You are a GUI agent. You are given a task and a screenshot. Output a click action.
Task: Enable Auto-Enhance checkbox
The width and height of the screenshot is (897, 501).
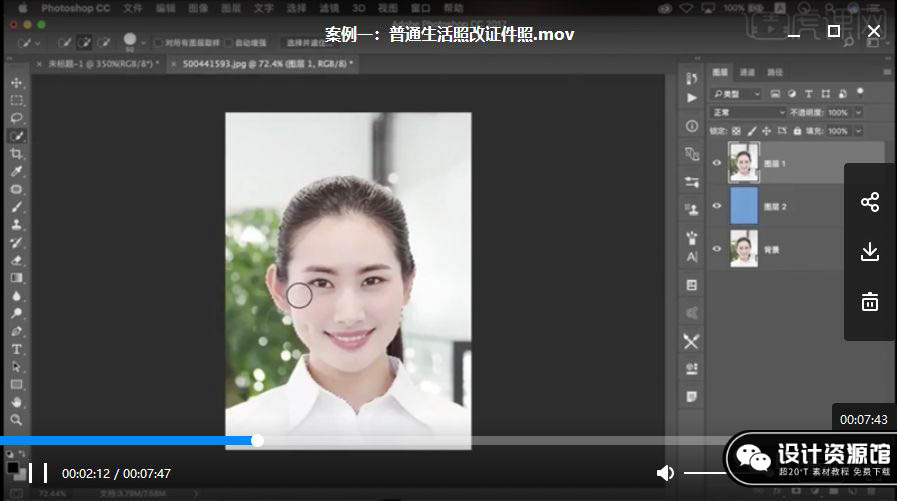tap(228, 43)
